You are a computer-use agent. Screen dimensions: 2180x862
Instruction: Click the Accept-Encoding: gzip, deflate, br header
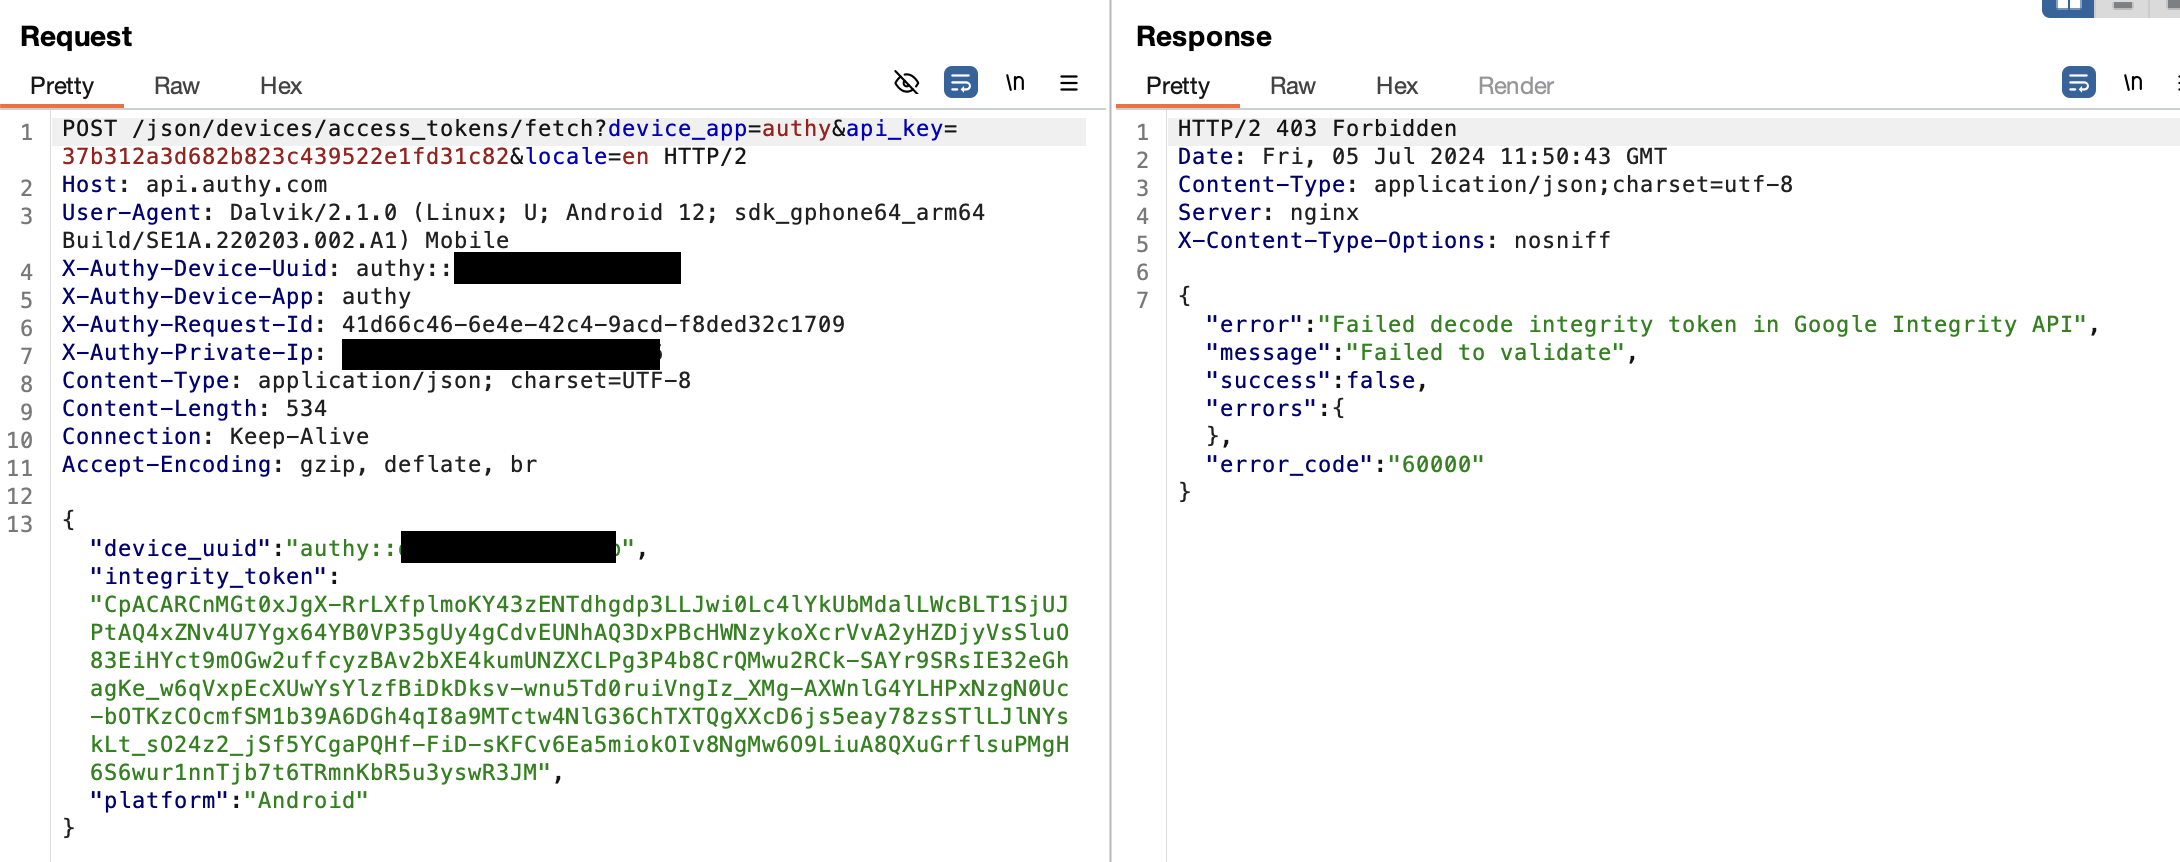(300, 465)
